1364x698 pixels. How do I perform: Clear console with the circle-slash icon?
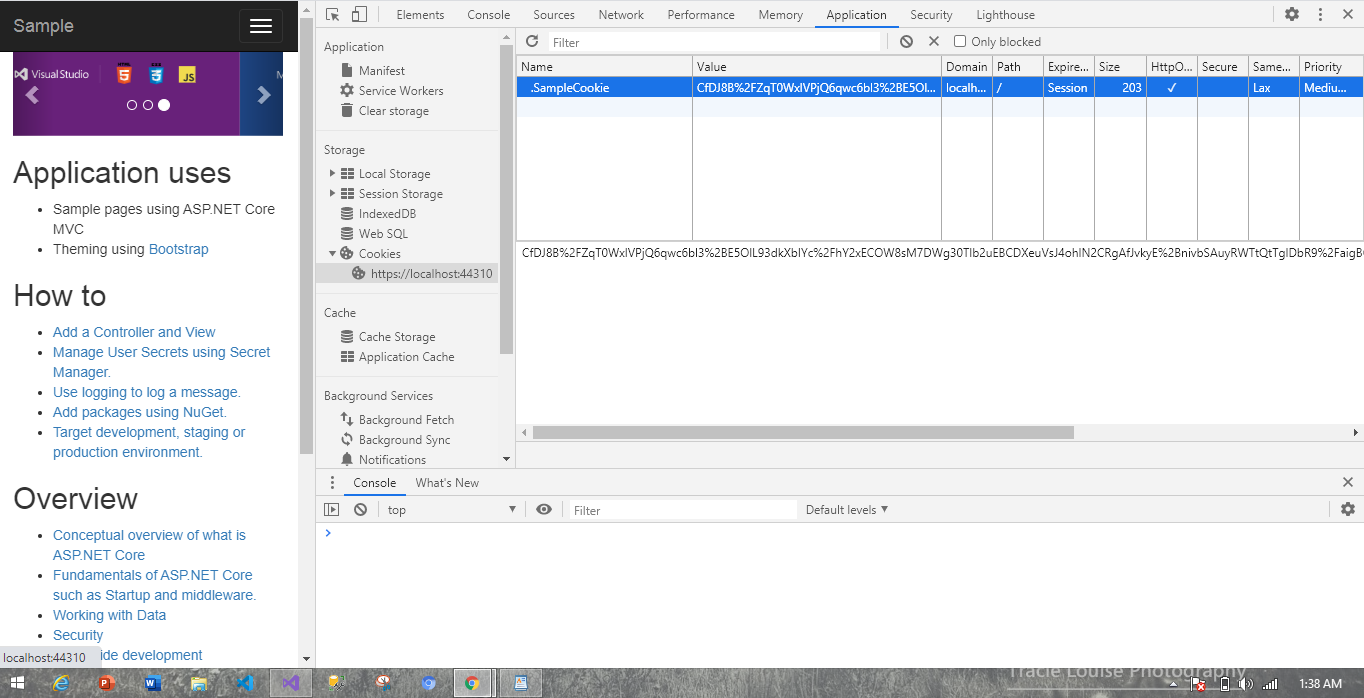361,510
